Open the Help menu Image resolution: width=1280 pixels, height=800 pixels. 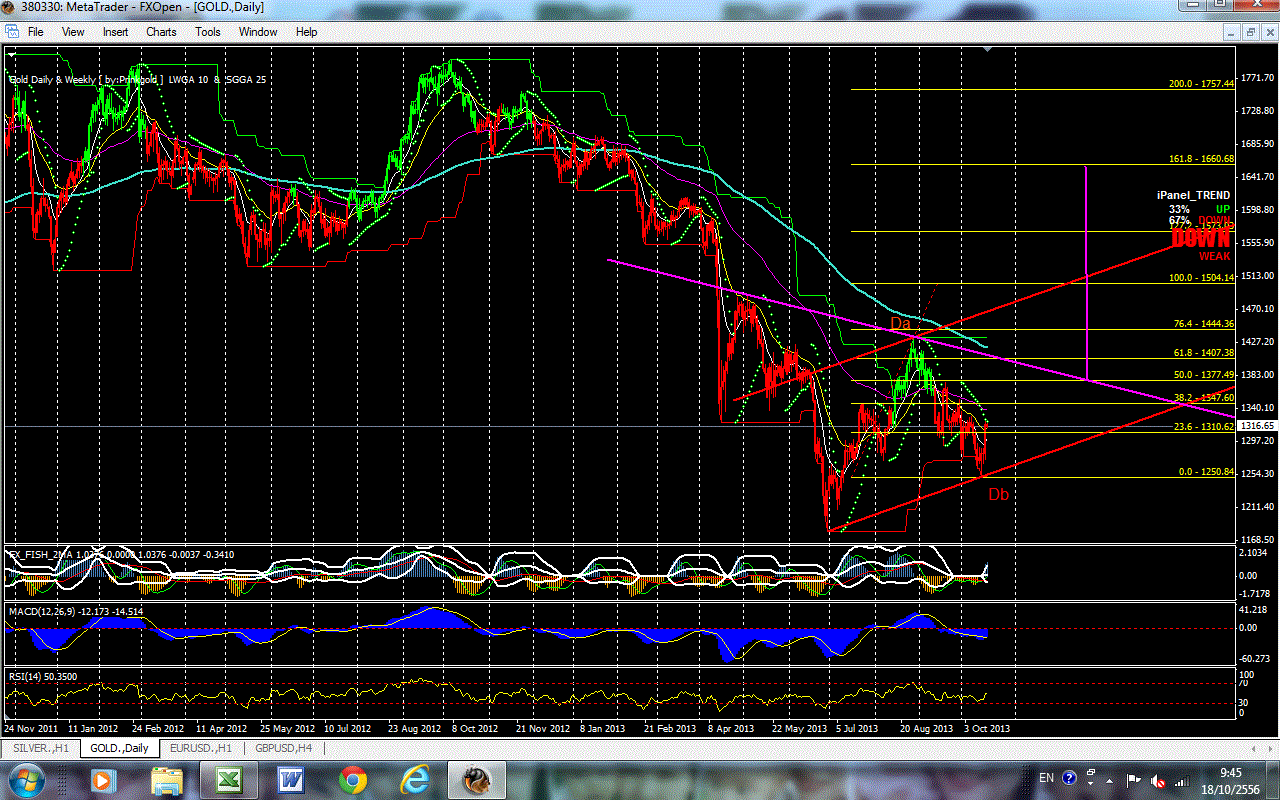point(306,32)
